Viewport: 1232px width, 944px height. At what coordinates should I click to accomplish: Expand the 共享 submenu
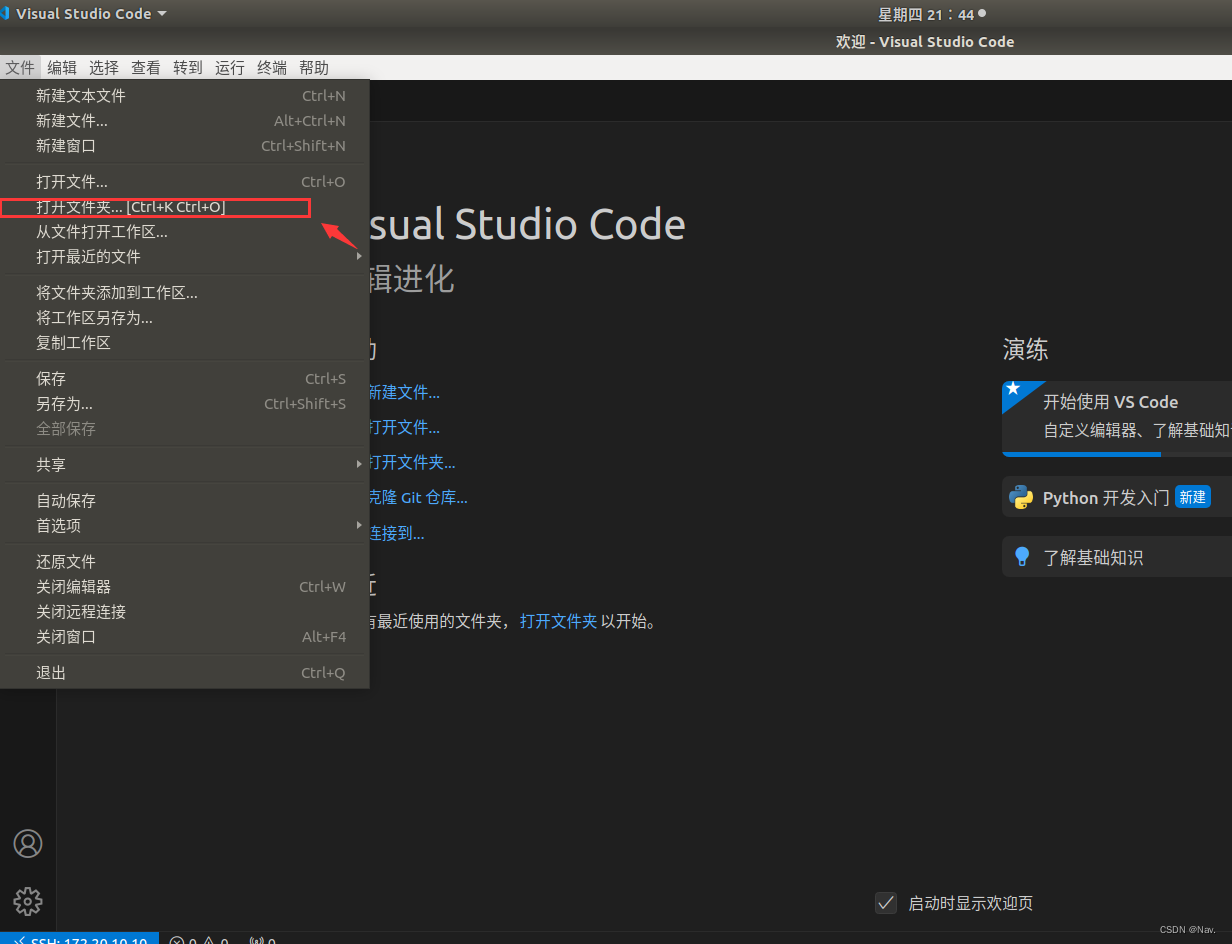(185, 464)
